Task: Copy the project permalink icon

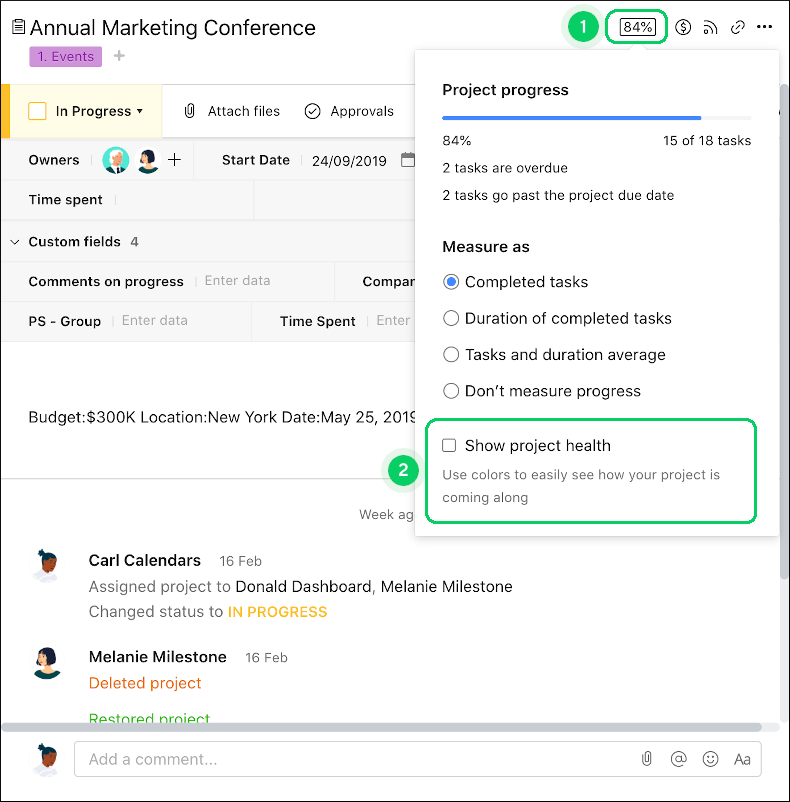Action: point(738,27)
